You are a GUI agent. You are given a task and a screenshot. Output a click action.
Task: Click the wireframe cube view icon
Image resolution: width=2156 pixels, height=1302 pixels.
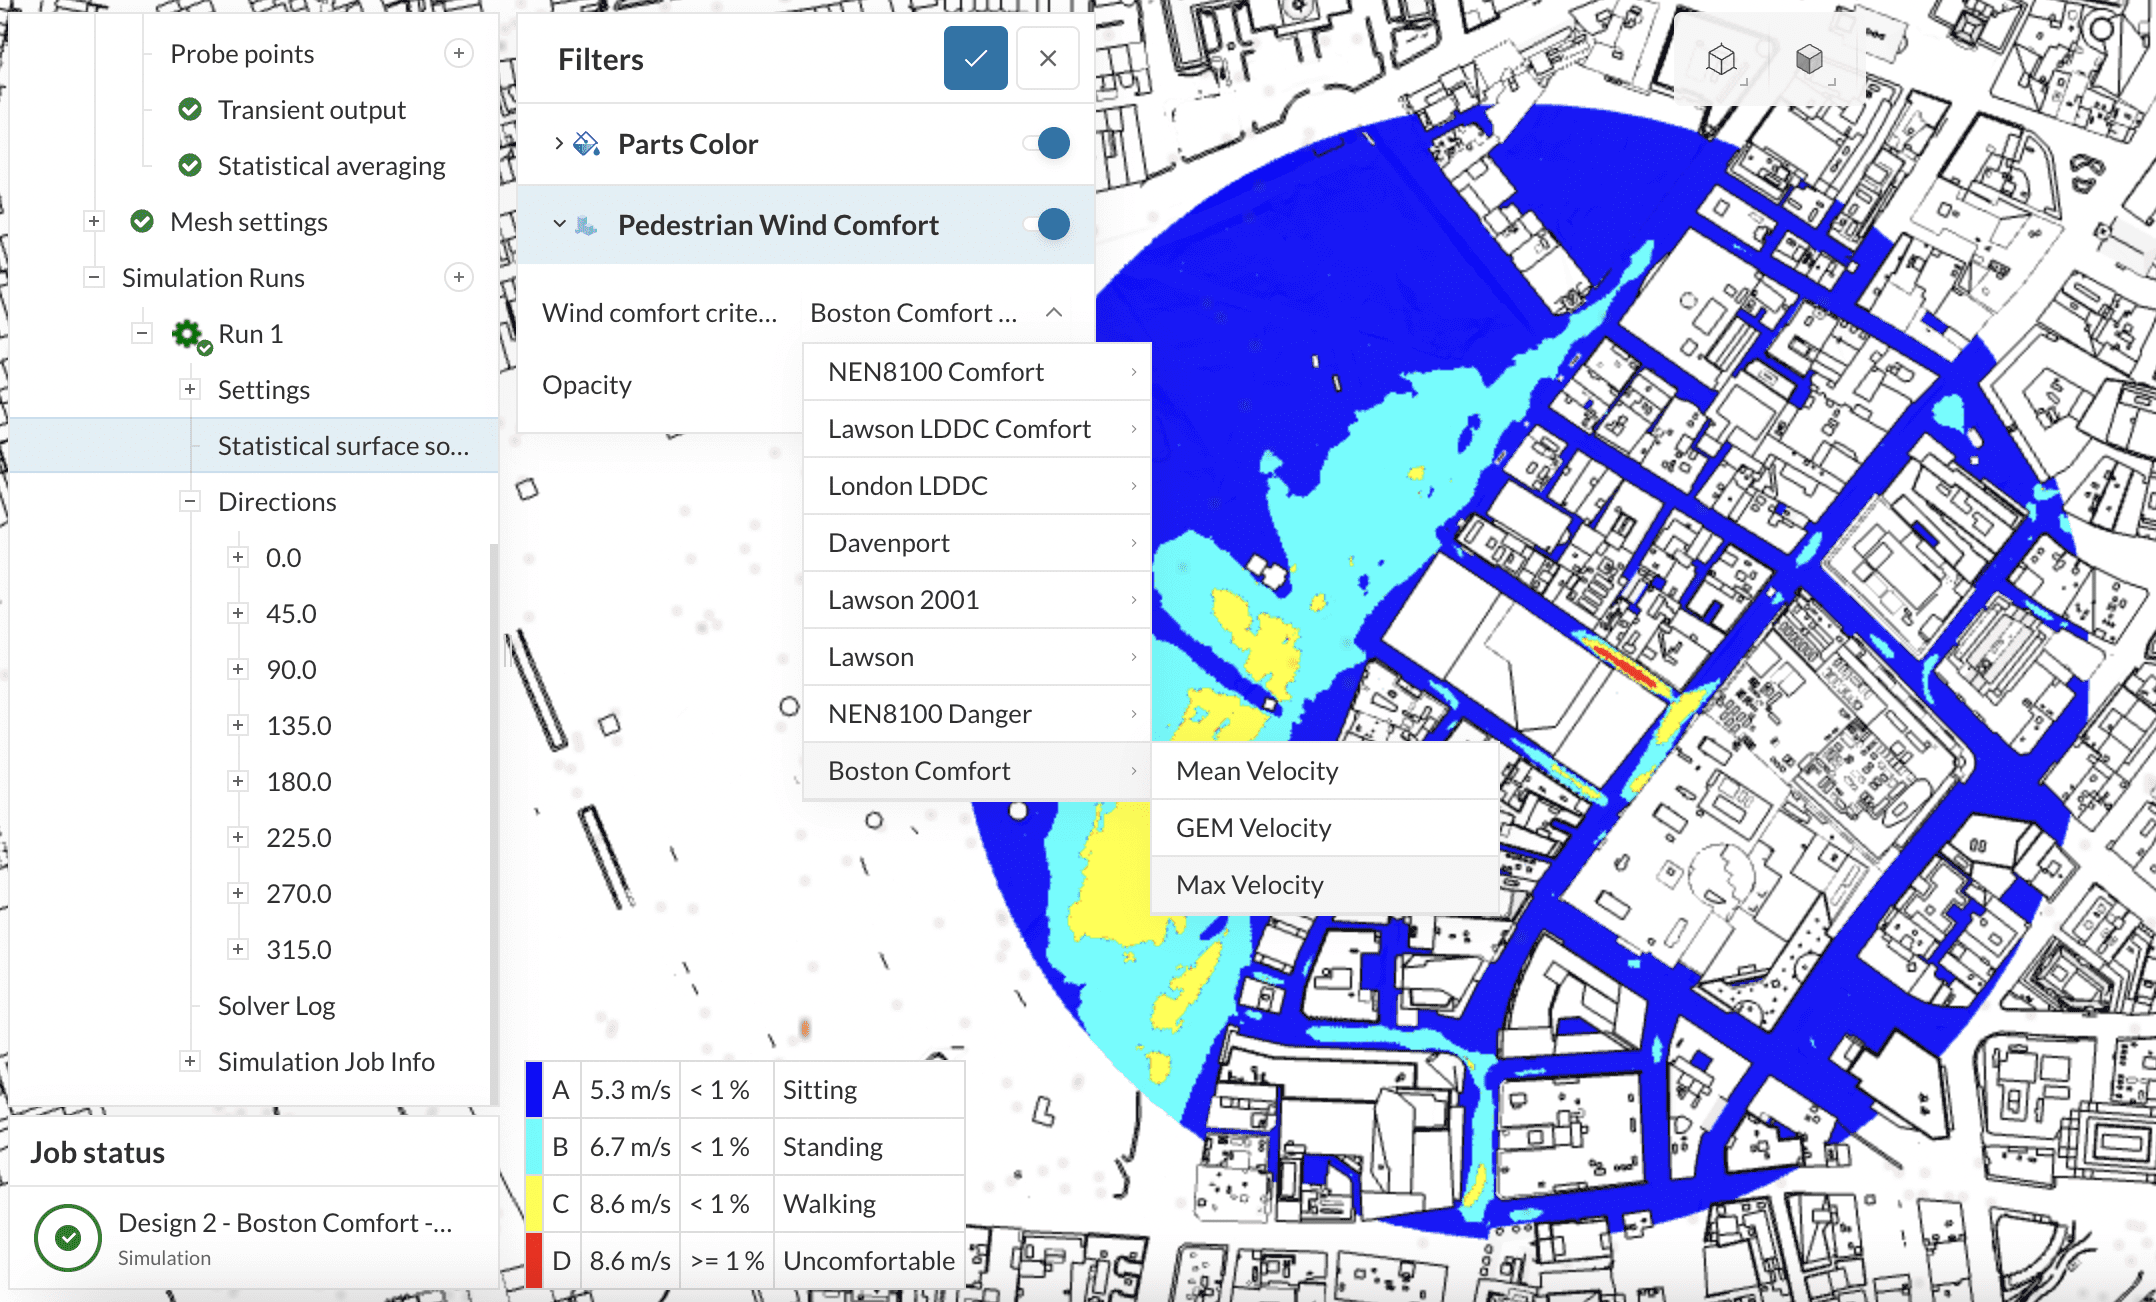[x=1721, y=60]
